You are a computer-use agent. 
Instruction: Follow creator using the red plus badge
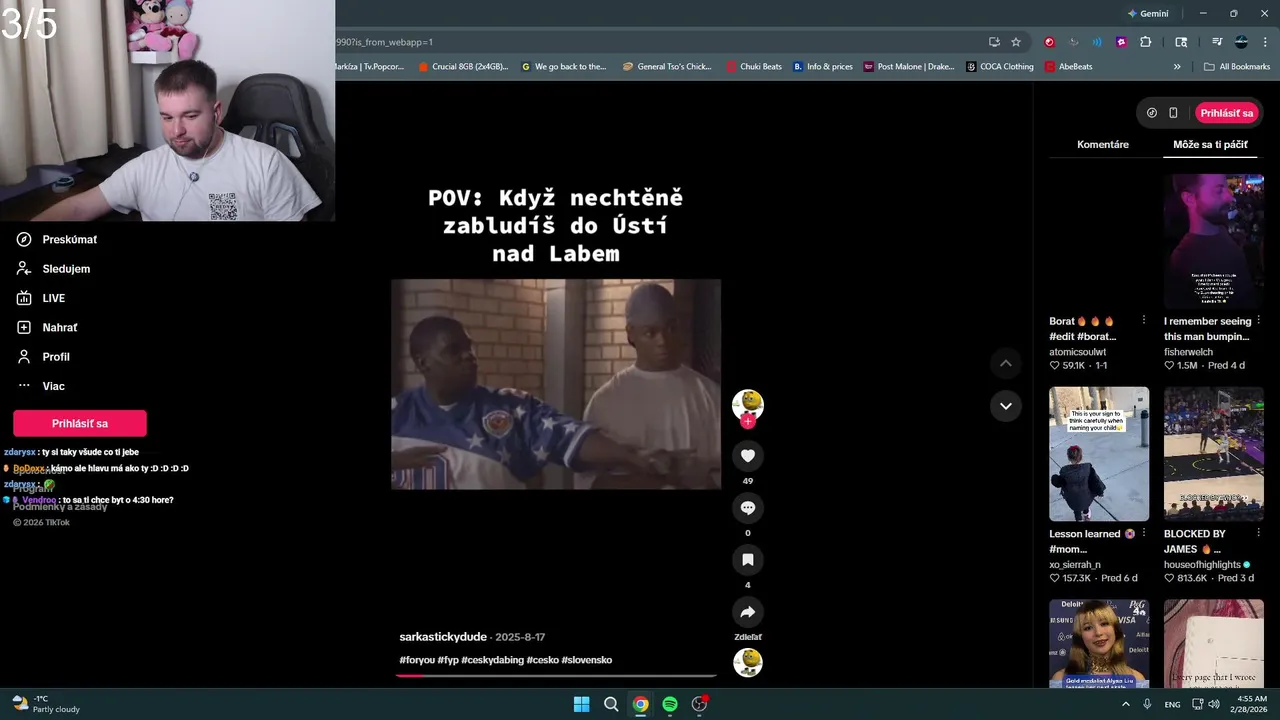(747, 422)
